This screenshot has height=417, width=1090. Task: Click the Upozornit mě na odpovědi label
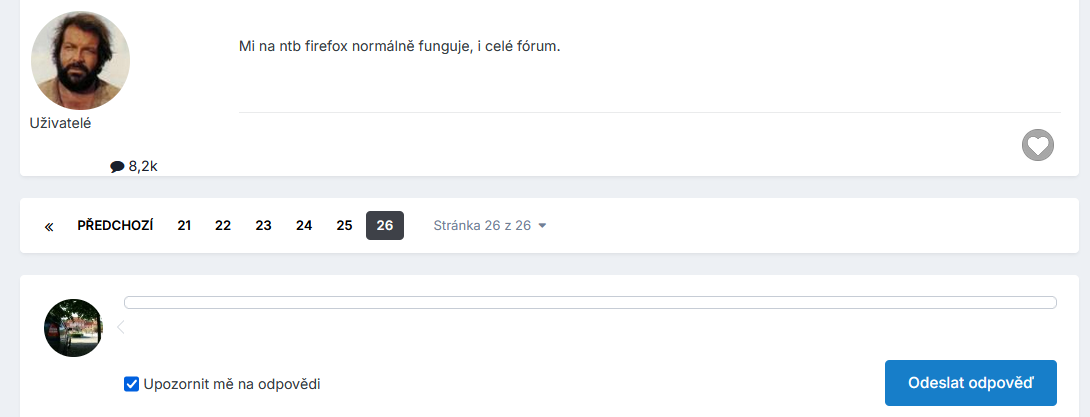tap(232, 383)
